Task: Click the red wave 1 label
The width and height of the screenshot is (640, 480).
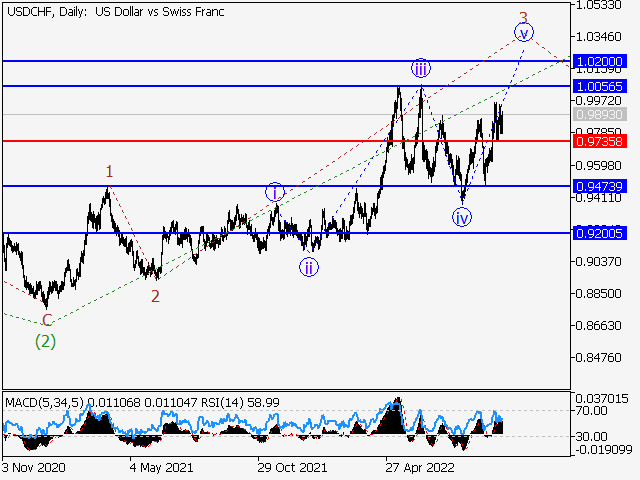Action: [x=109, y=171]
